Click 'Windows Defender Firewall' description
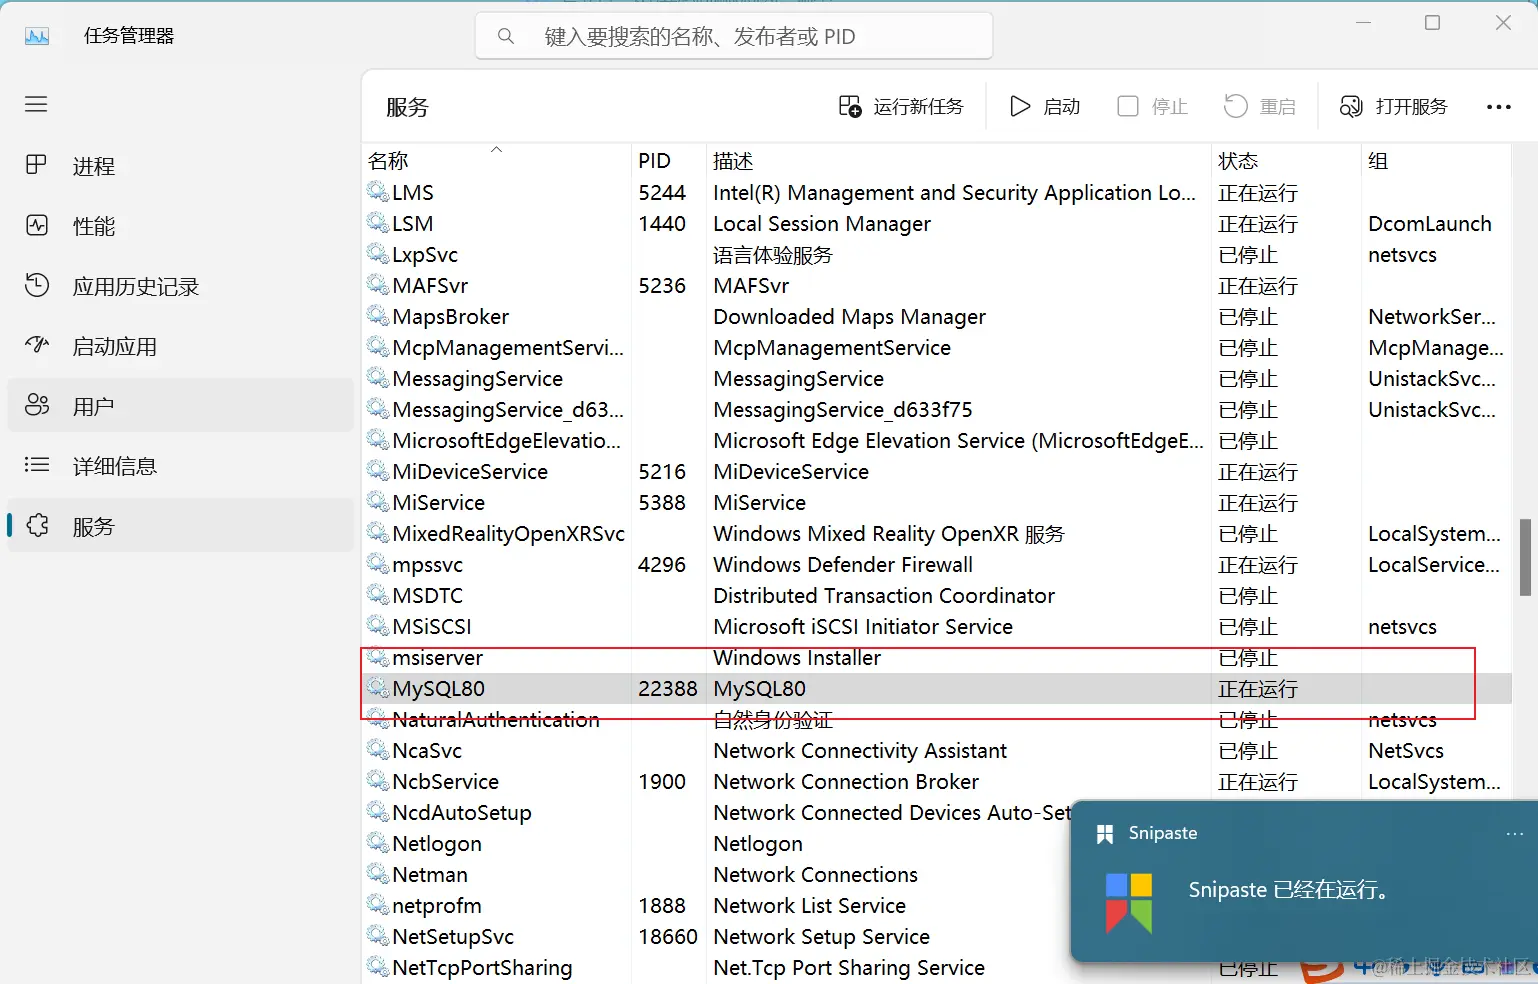This screenshot has width=1538, height=984. [843, 565]
